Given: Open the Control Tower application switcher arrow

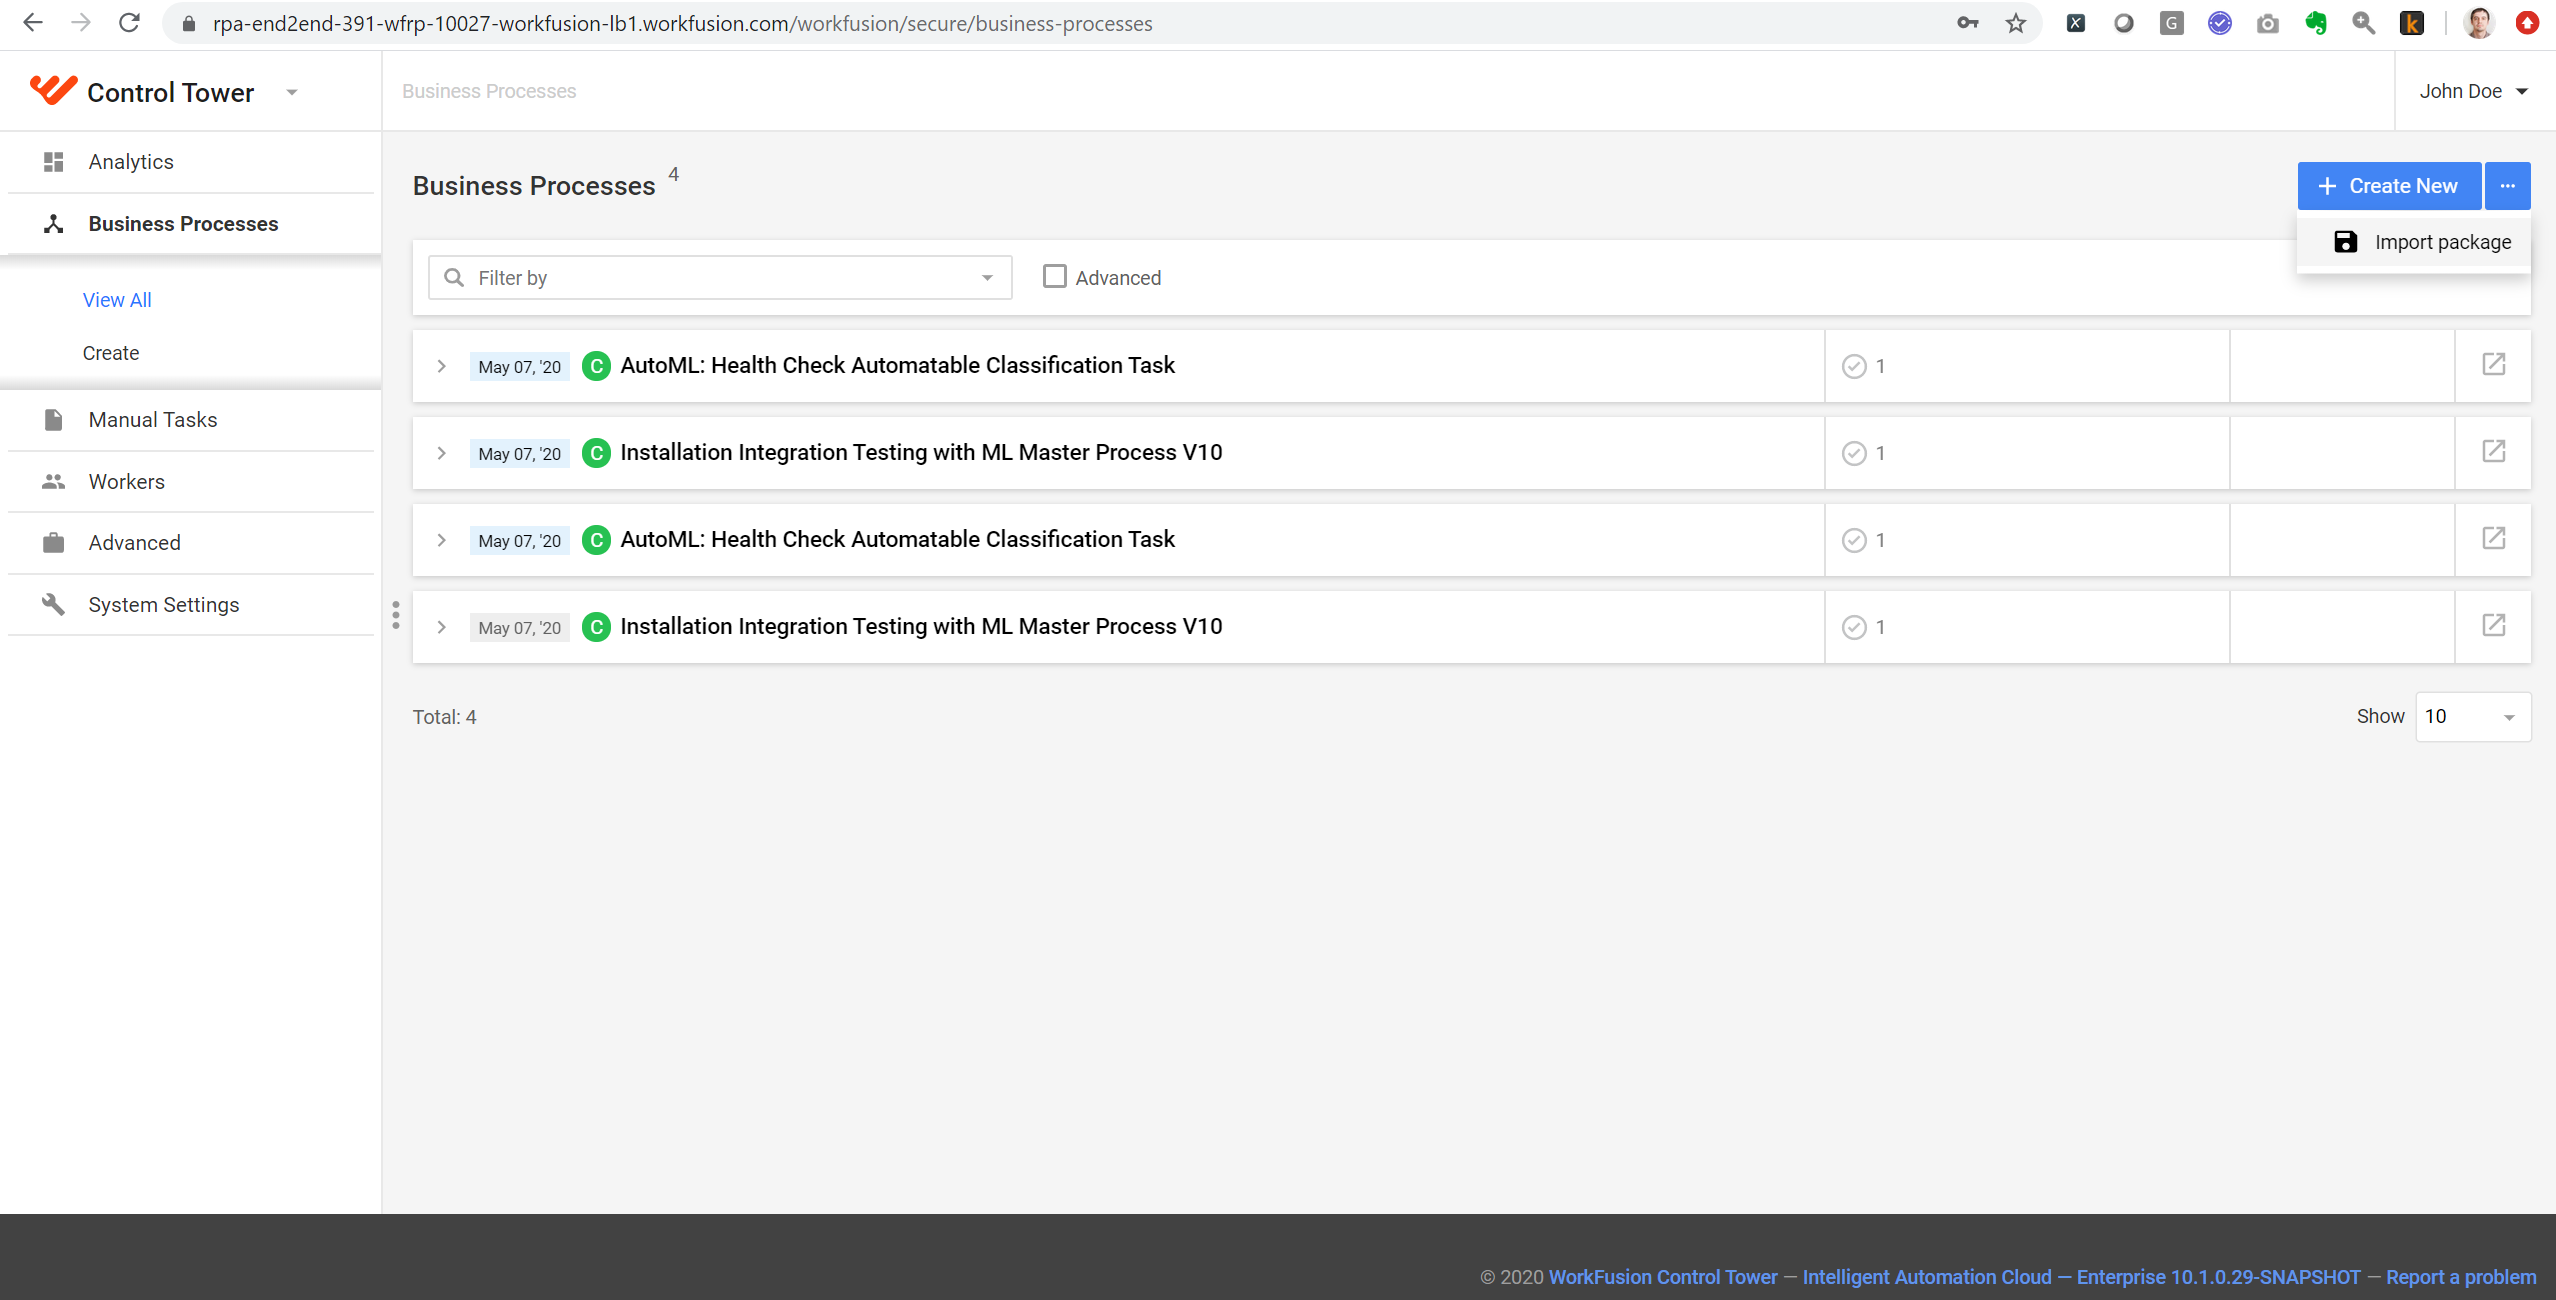Looking at the screenshot, I should (292, 92).
